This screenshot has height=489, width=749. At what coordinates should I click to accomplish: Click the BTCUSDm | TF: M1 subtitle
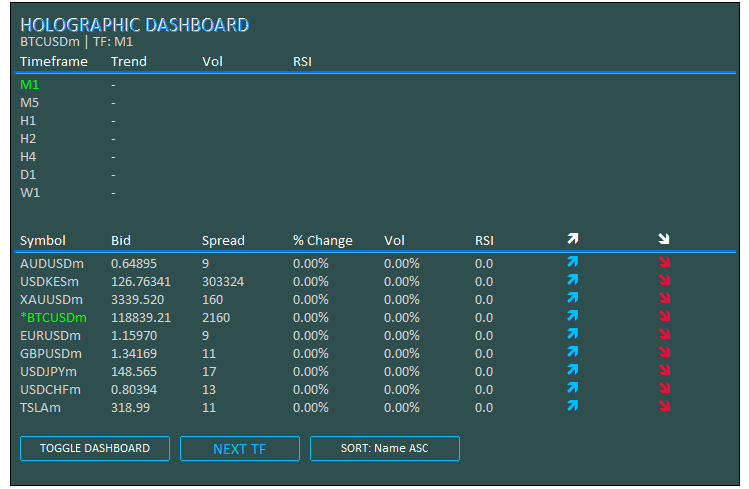[x=76, y=42]
